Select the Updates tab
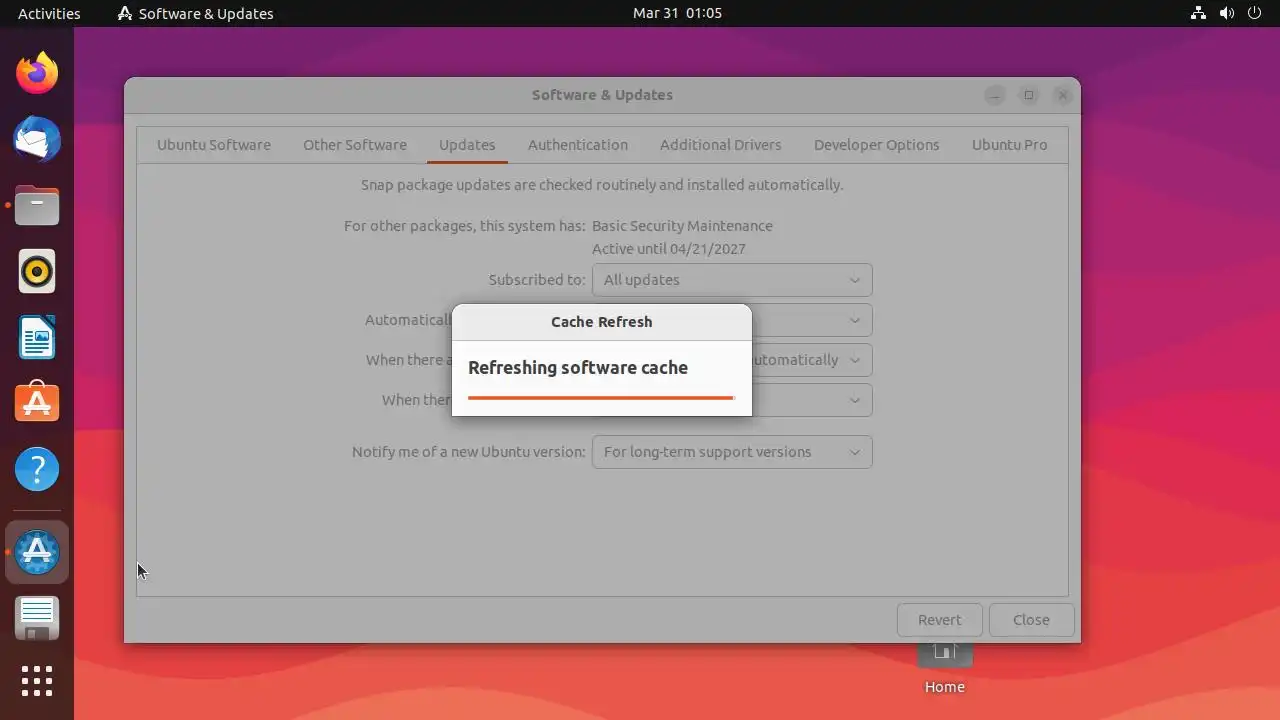This screenshot has width=1280, height=720. point(467,145)
